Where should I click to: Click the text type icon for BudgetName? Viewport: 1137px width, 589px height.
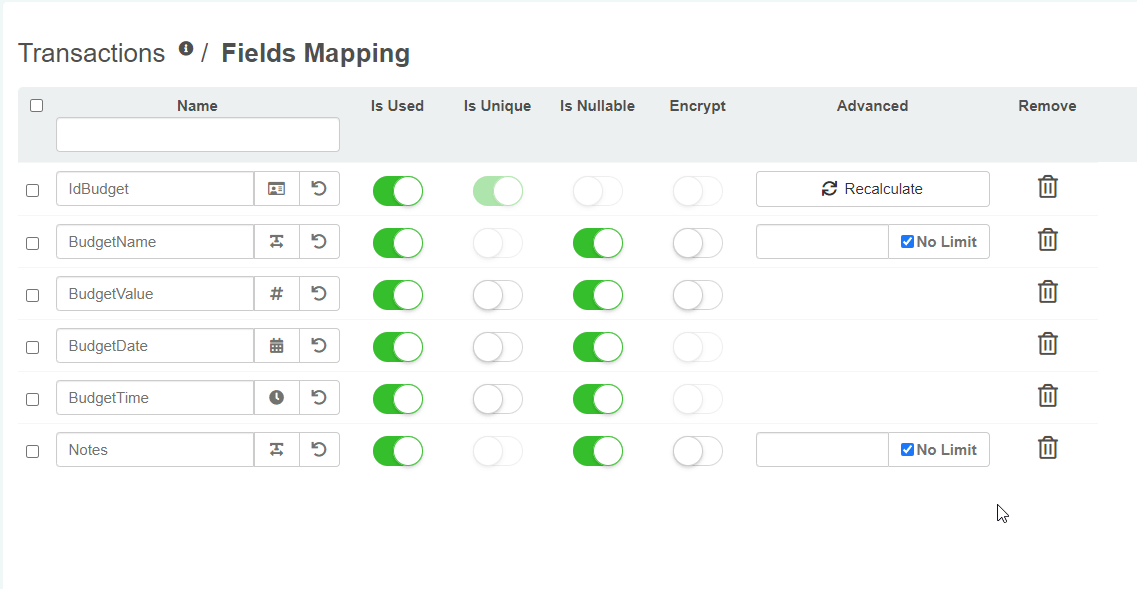(277, 242)
